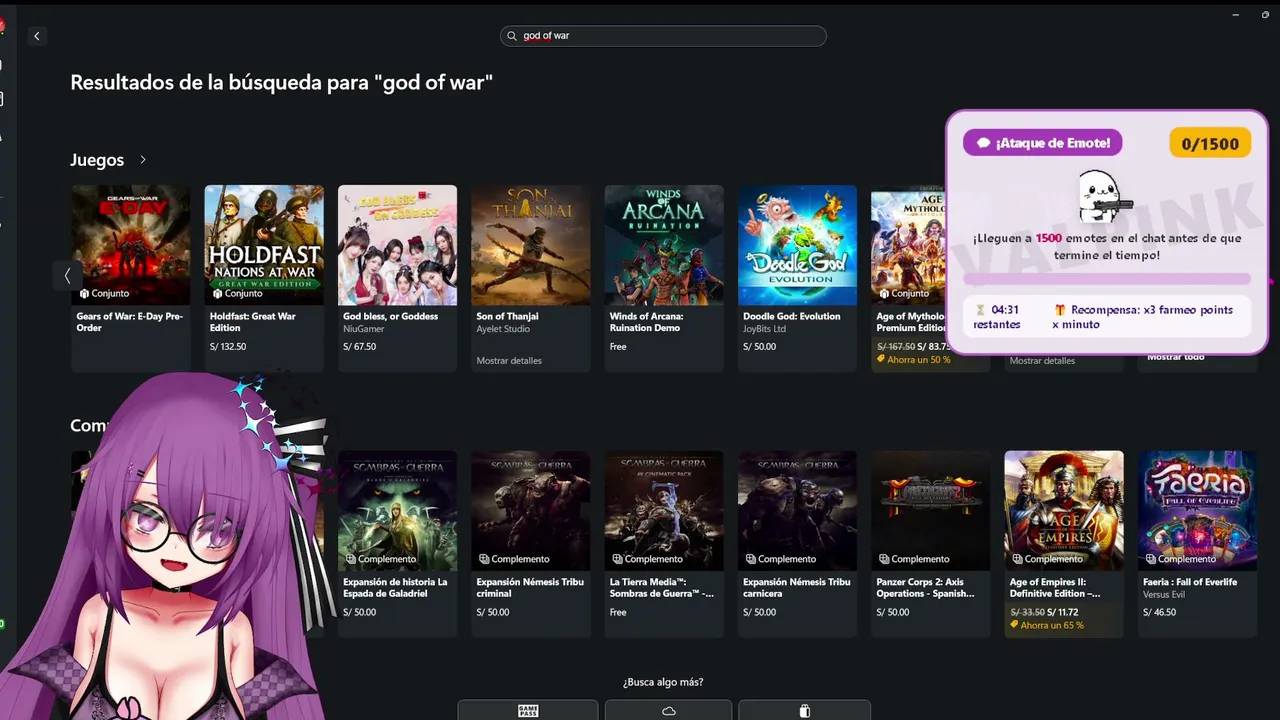Click the Conjunto badge on Age of Mythology

coord(904,293)
